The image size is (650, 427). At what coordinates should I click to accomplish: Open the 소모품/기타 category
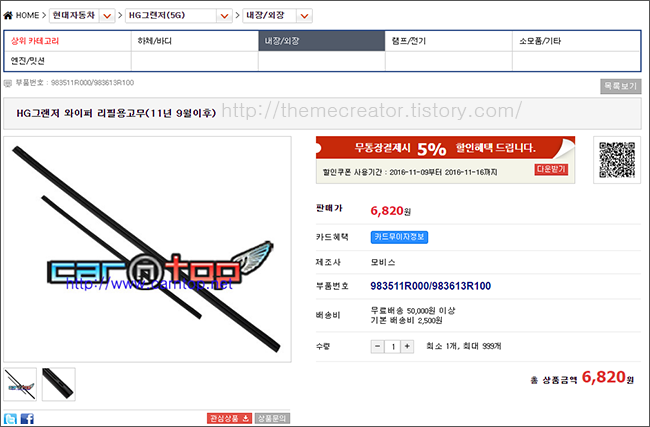click(576, 41)
